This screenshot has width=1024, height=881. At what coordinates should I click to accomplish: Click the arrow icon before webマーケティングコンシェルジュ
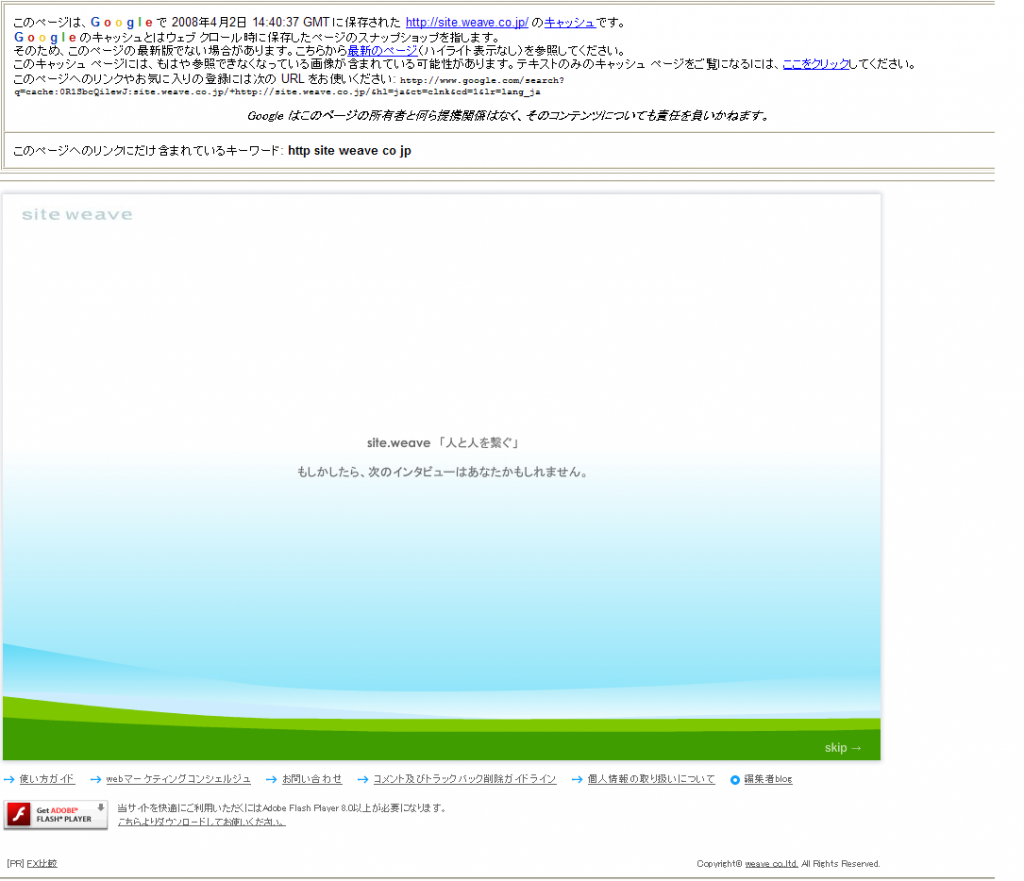(x=96, y=779)
